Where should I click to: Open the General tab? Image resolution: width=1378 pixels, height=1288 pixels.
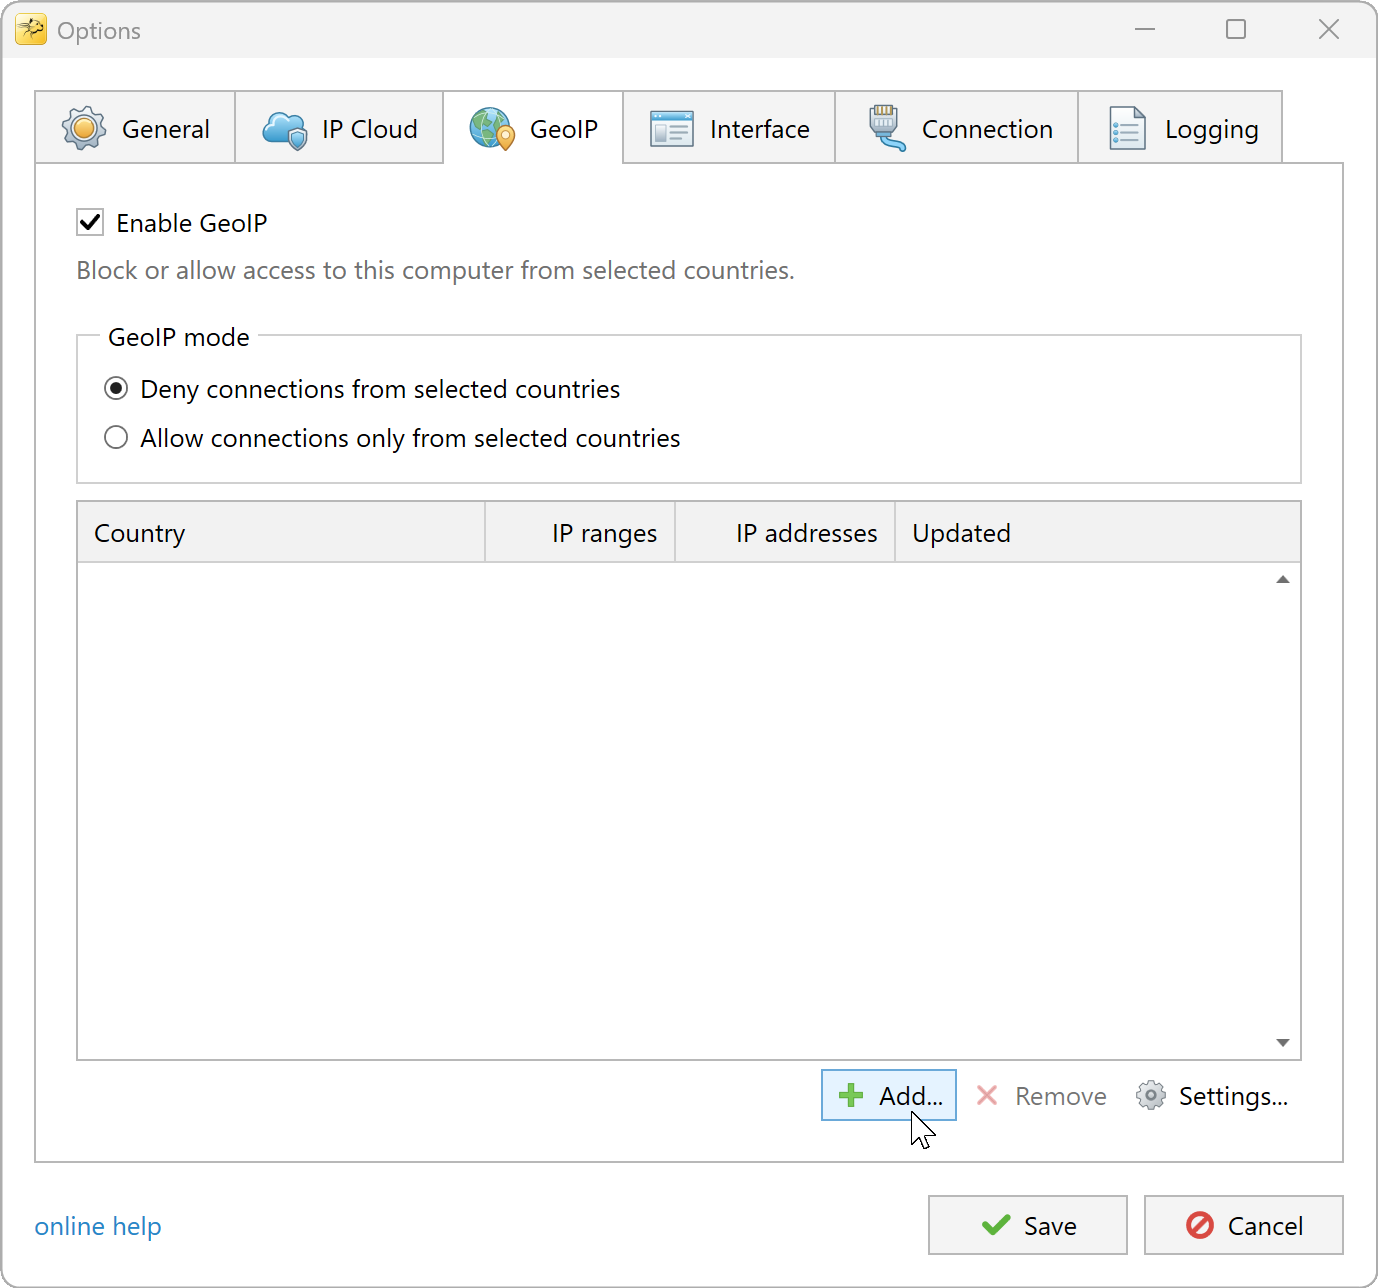(x=135, y=128)
